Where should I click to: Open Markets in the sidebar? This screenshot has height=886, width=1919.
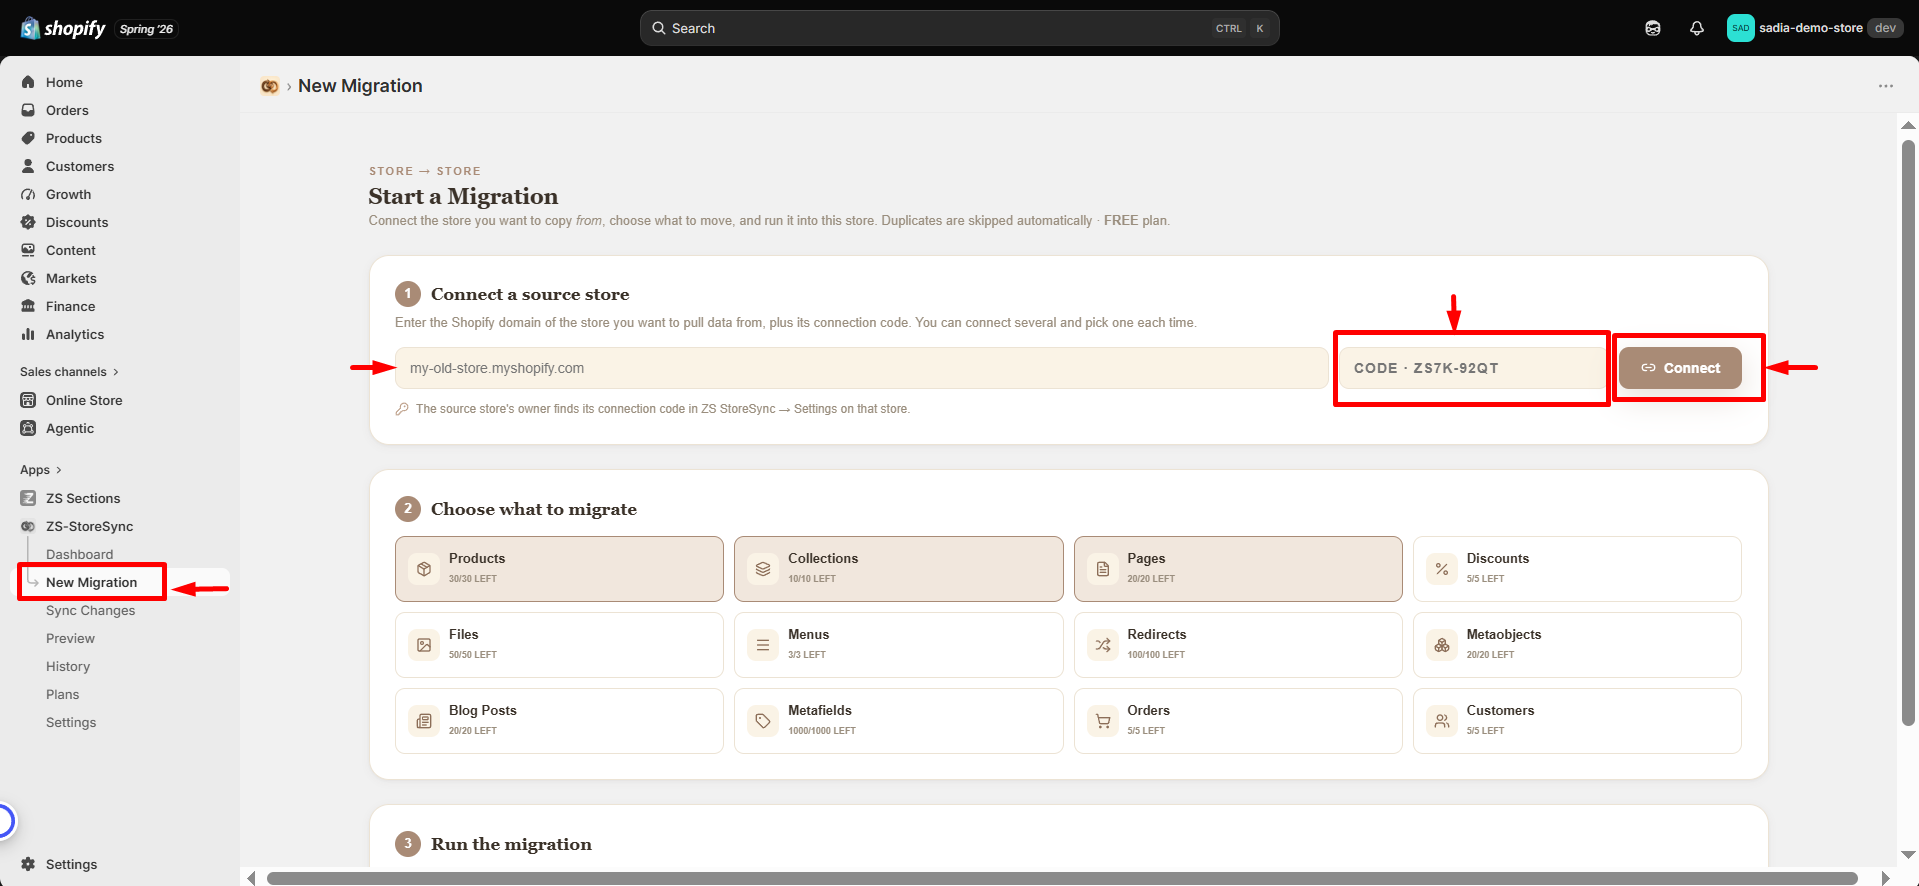coord(71,278)
